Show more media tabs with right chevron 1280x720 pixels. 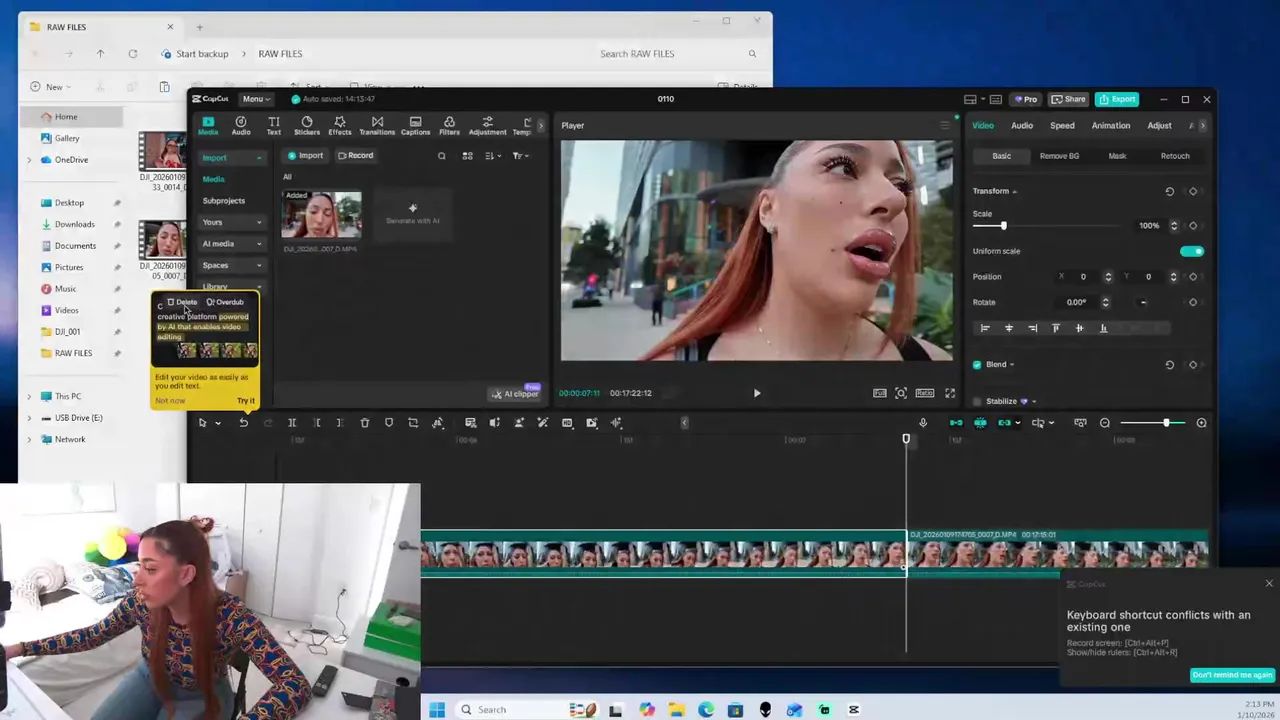tap(541, 126)
